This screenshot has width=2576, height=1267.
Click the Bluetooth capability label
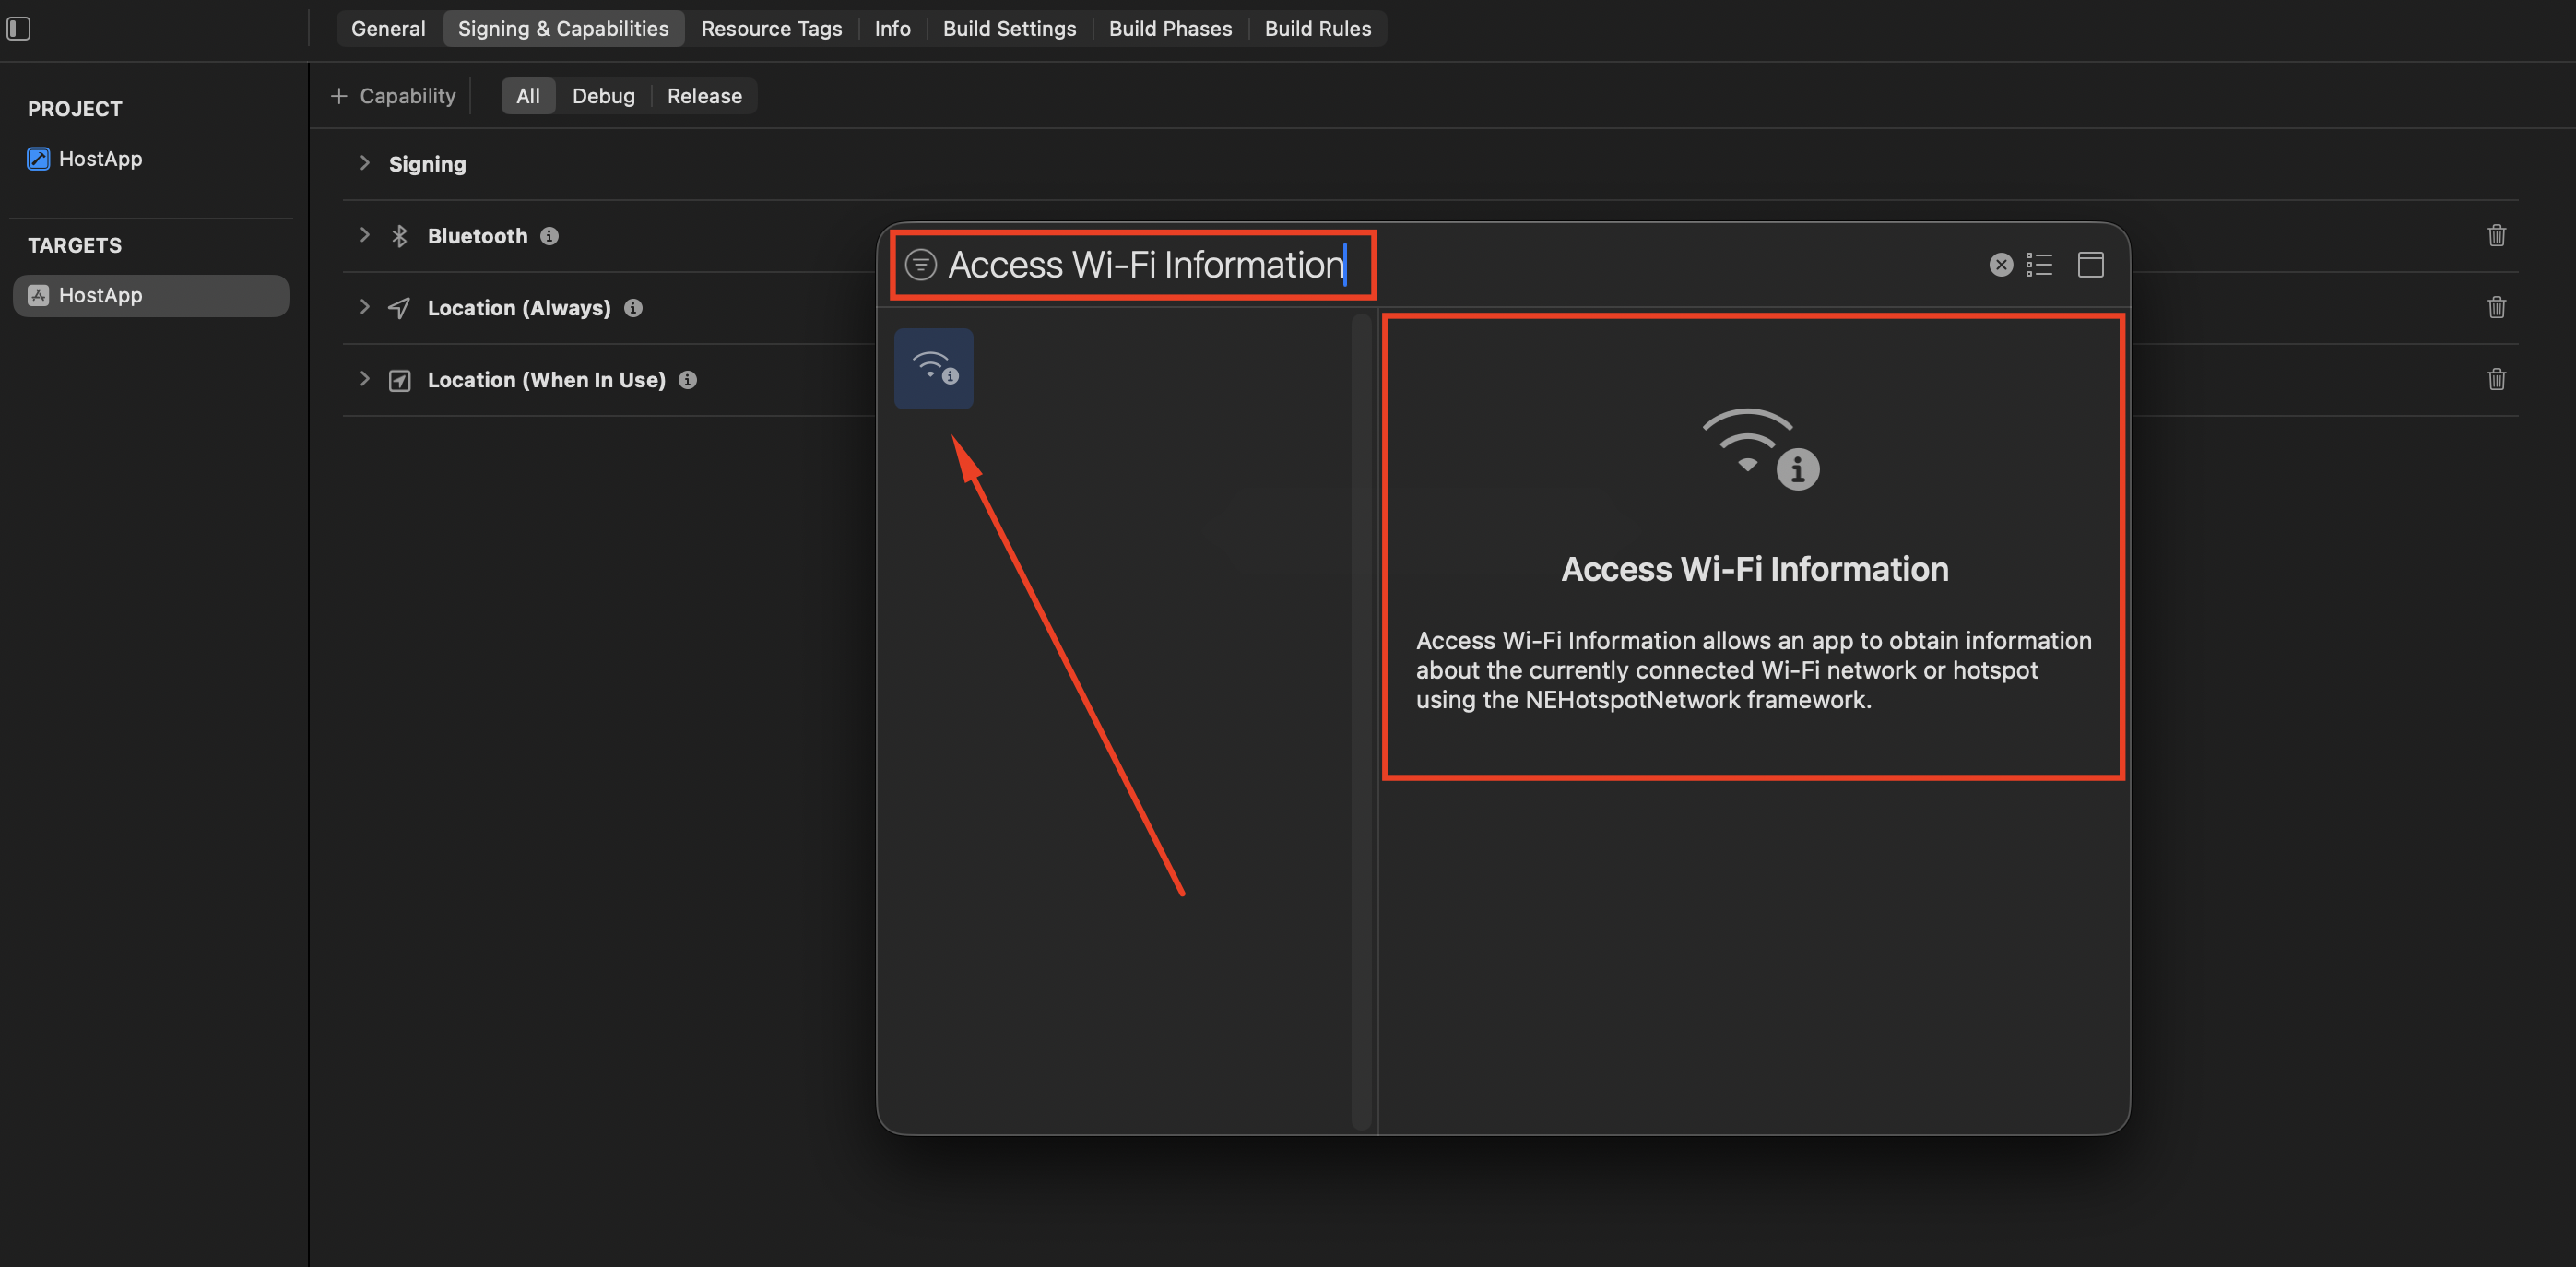click(x=477, y=236)
